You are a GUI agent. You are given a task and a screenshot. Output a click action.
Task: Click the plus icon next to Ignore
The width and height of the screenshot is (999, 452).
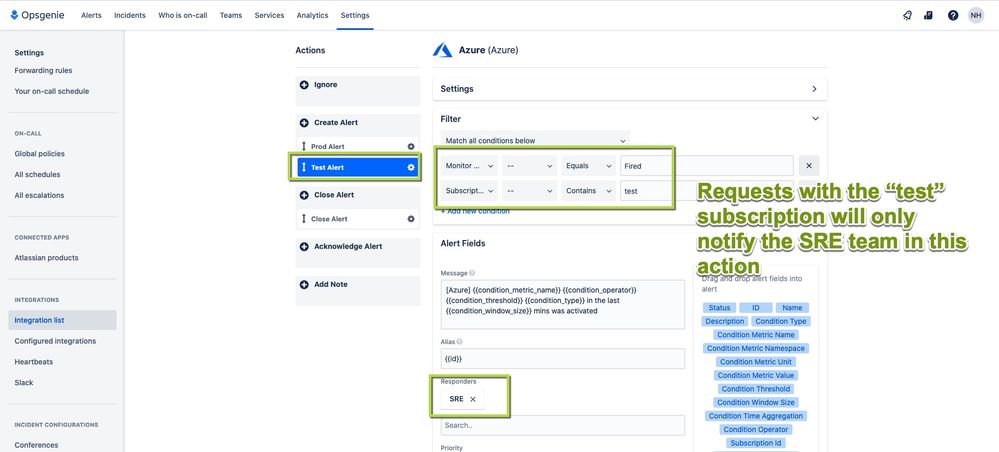(x=304, y=85)
